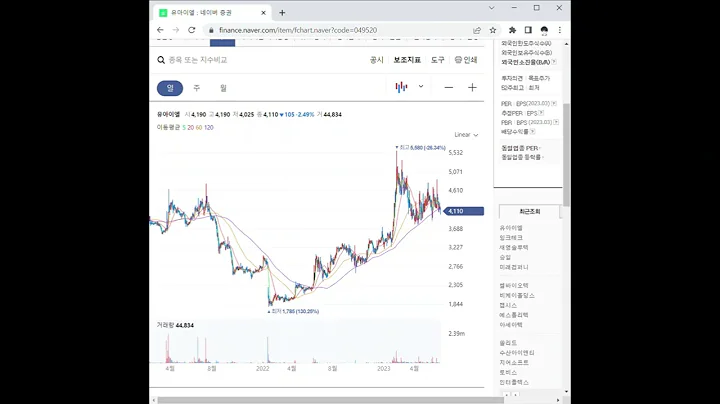Open Chrome's three-dot menu
The image size is (720, 404).
click(559, 30)
